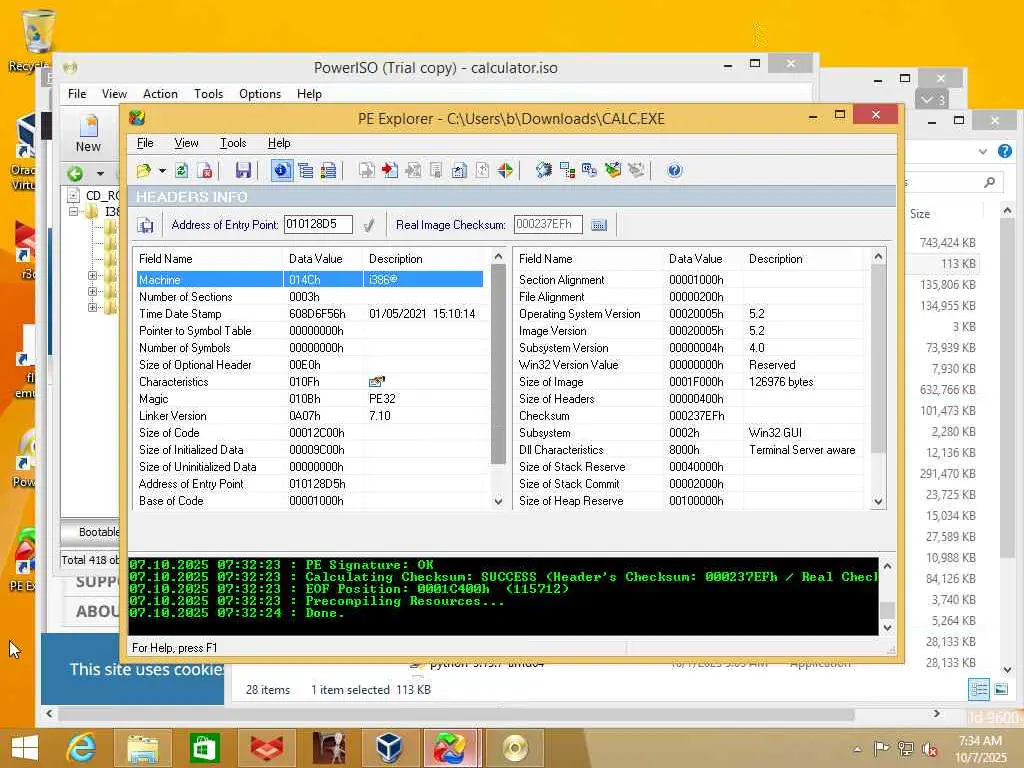Open Section Headers viewer icon
Image resolution: width=1024 pixels, height=768 pixels.
pyautogui.click(x=328, y=171)
